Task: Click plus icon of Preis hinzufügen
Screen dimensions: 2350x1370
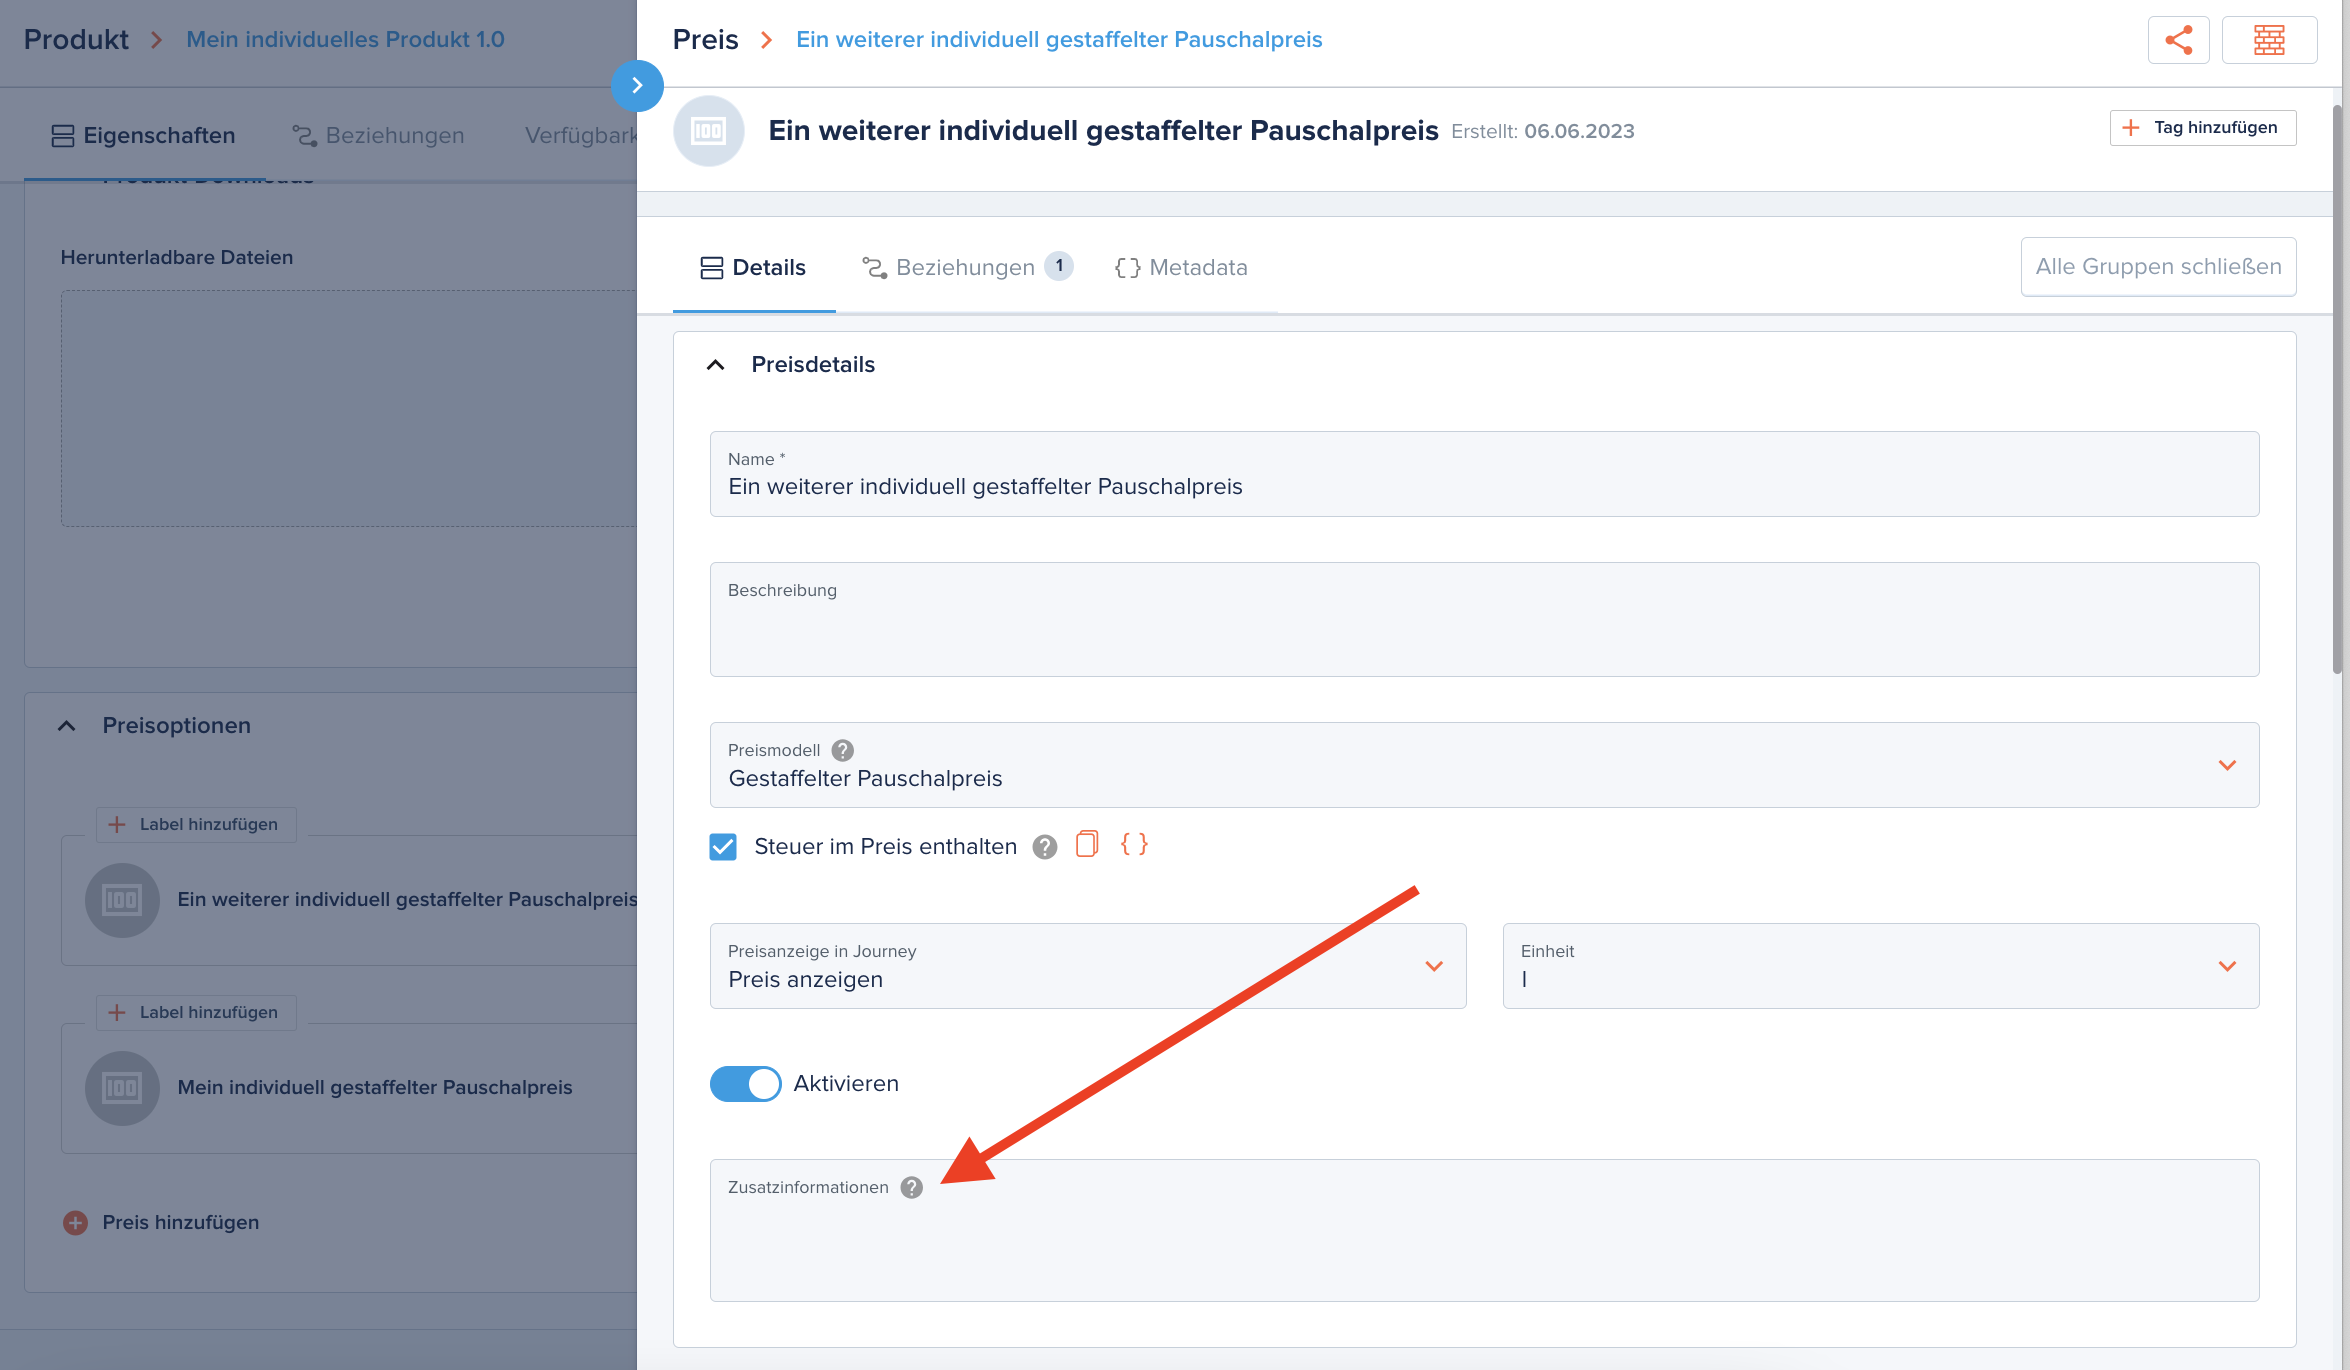Action: pyautogui.click(x=75, y=1222)
